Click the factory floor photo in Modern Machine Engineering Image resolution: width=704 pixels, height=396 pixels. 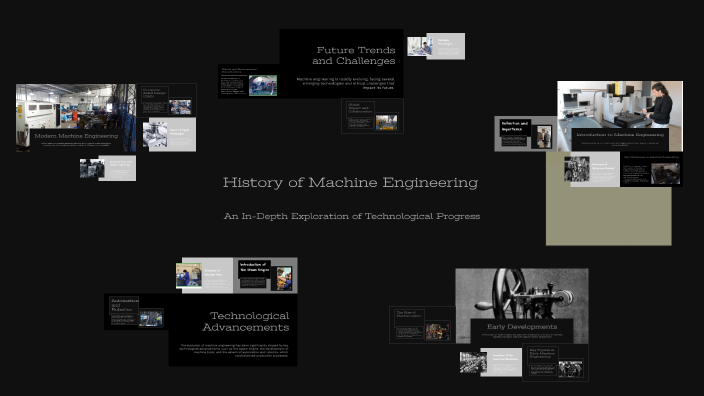[x=76, y=106]
